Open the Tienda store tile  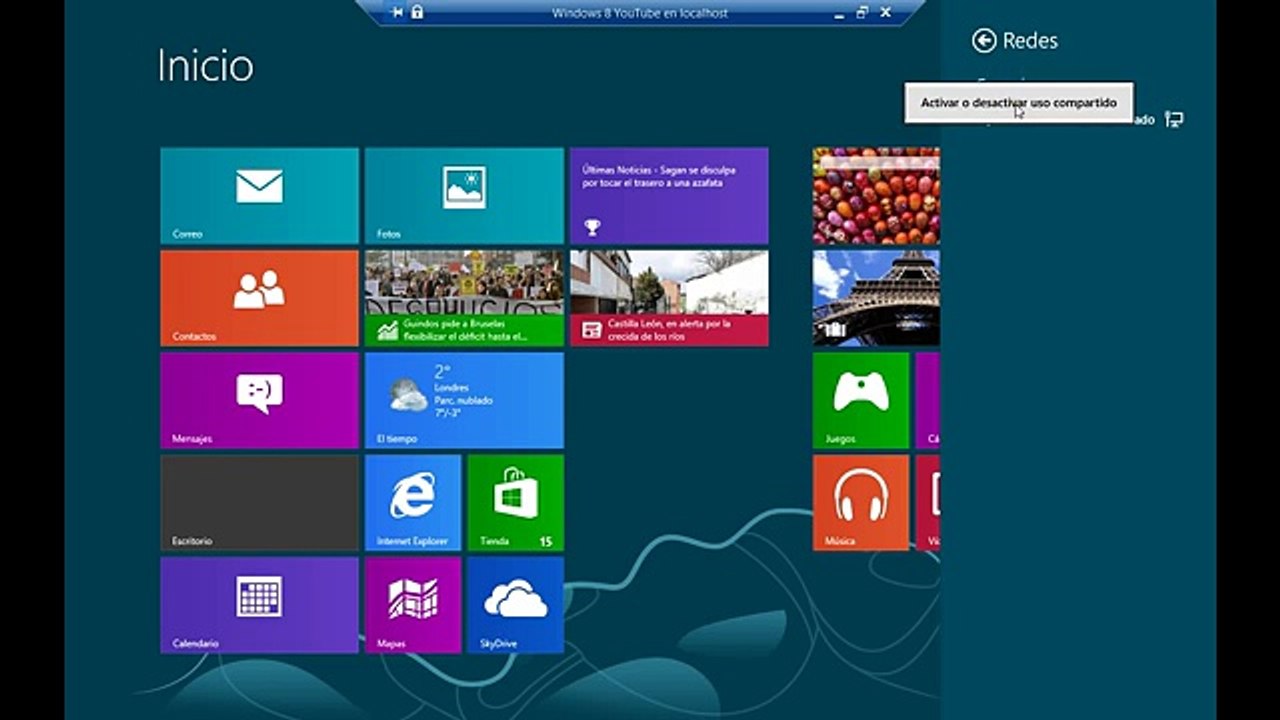pyautogui.click(x=516, y=503)
